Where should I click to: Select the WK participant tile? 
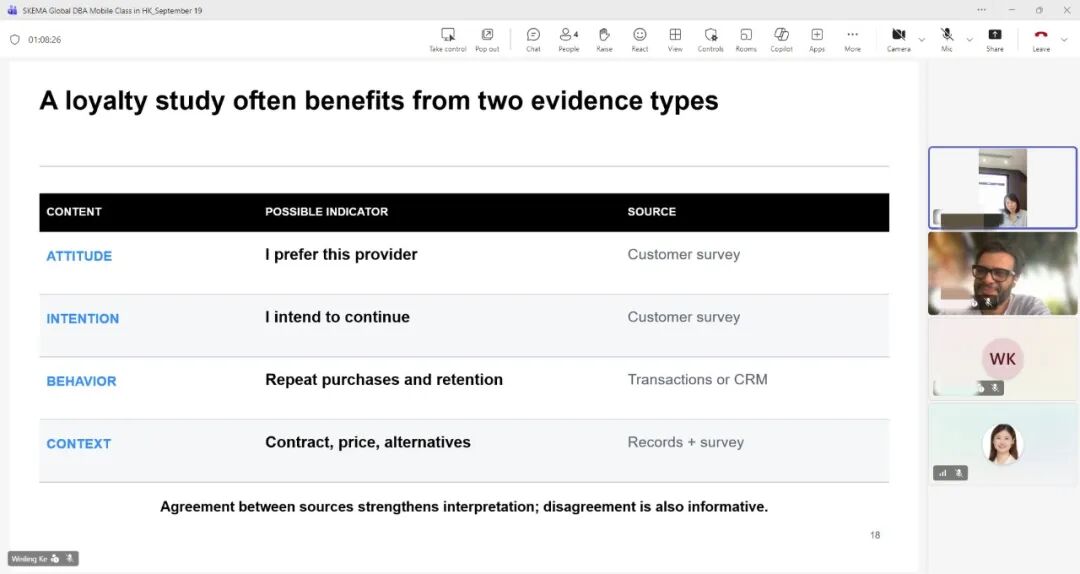click(x=1002, y=358)
